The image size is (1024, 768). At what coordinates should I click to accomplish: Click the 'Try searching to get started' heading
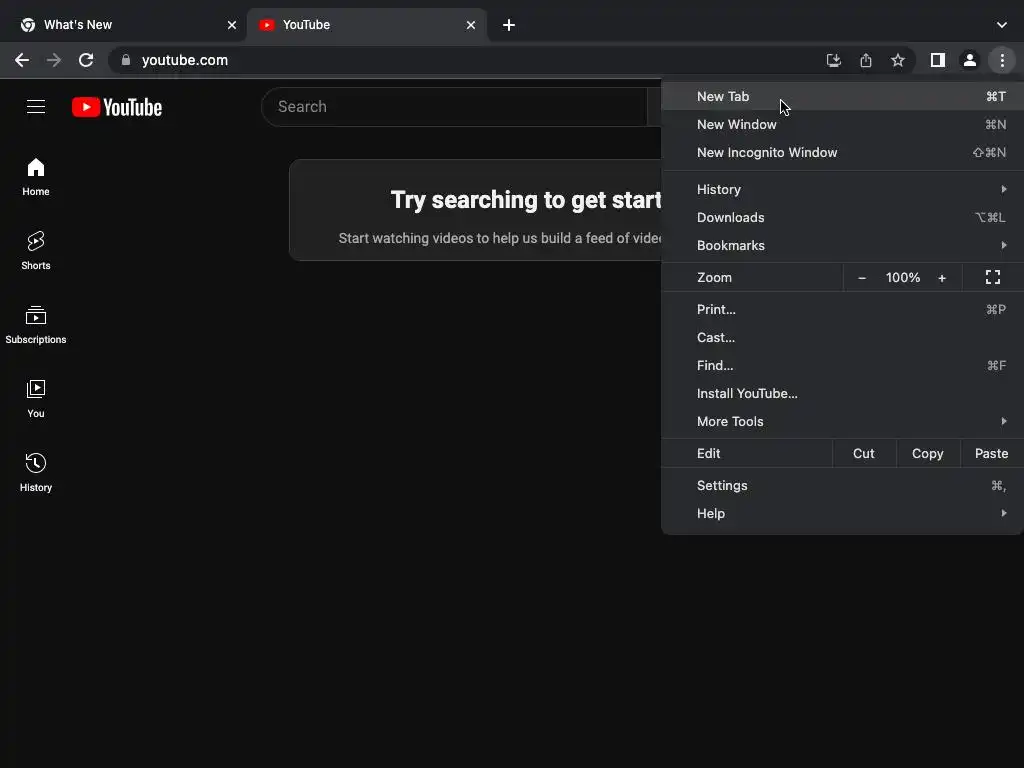pos(526,200)
